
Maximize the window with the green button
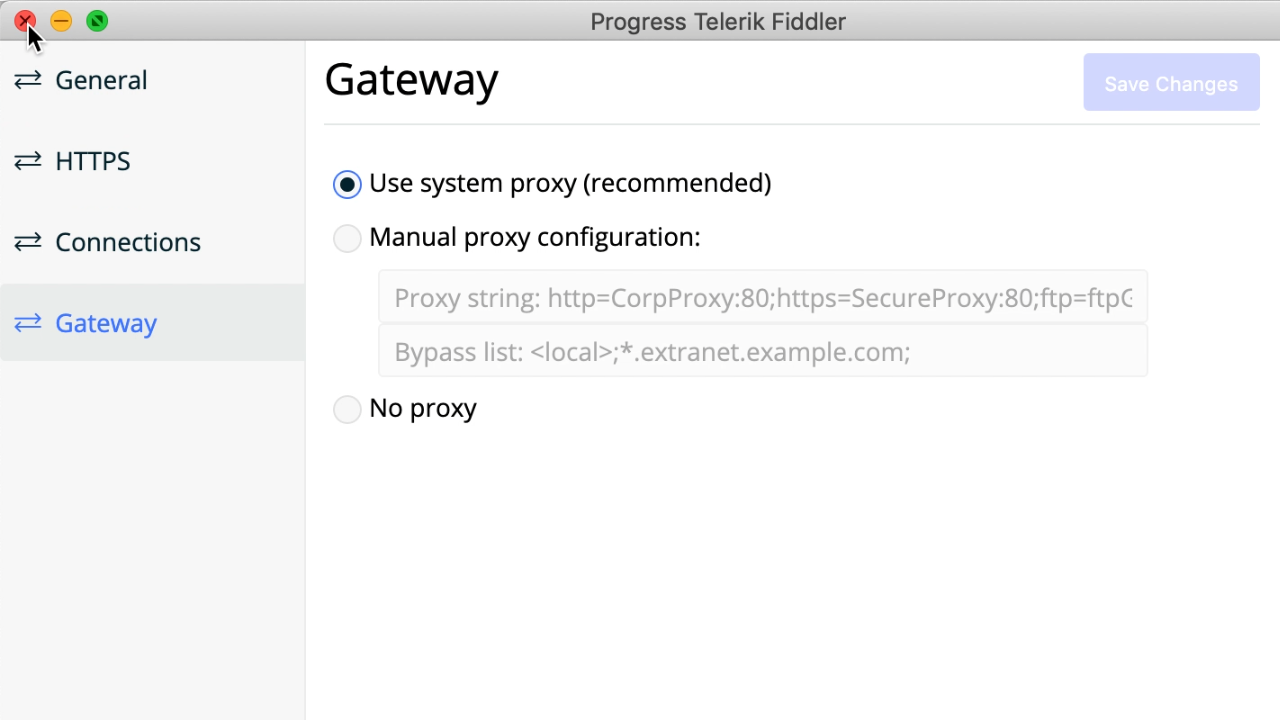coord(97,21)
